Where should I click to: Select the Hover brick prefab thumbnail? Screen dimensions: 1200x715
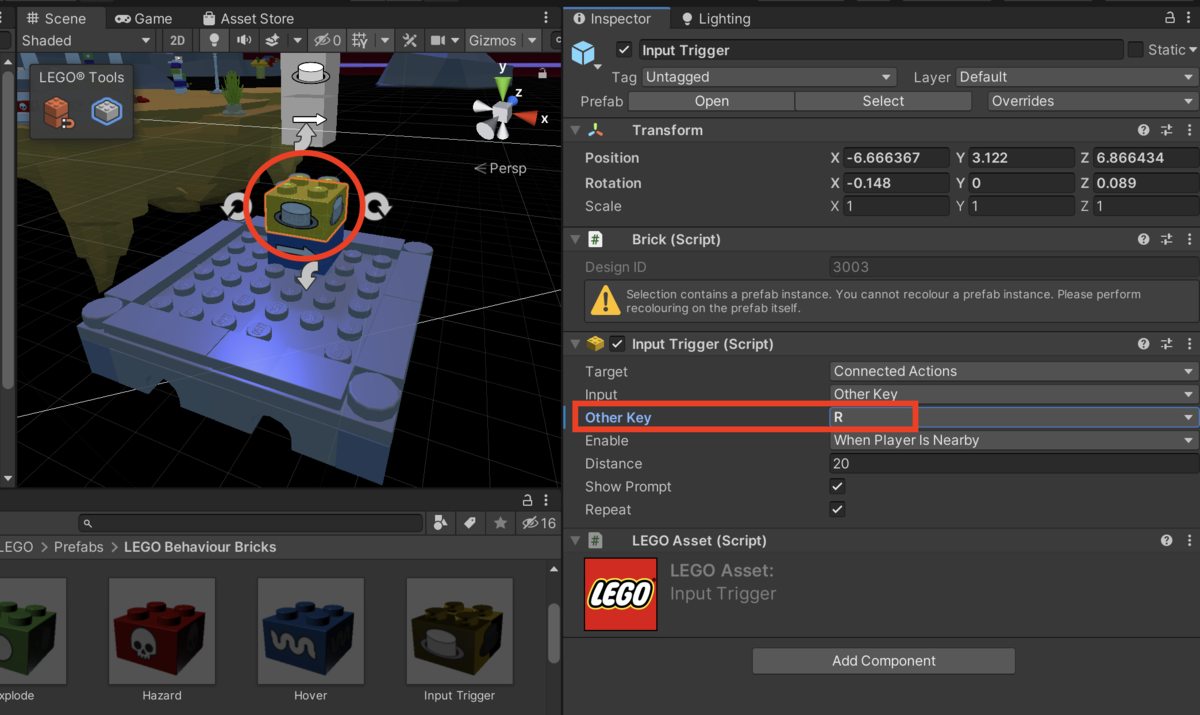[311, 632]
